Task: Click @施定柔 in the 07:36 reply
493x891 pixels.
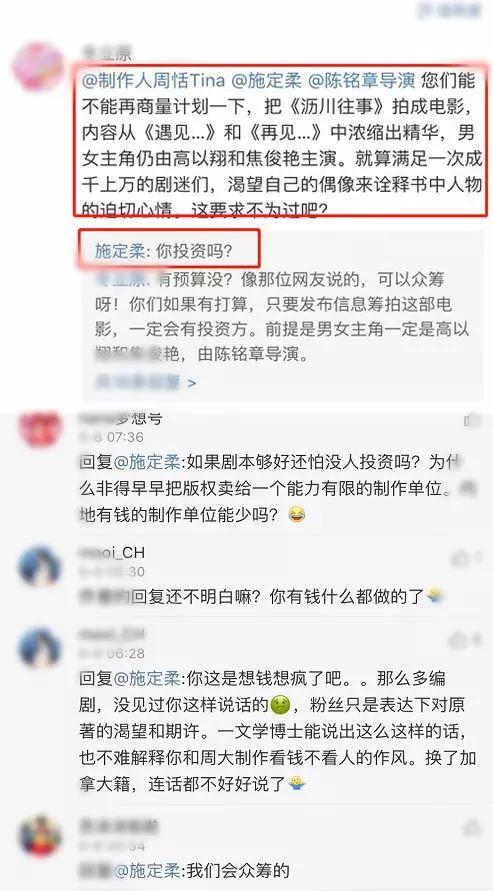Action: (x=147, y=464)
